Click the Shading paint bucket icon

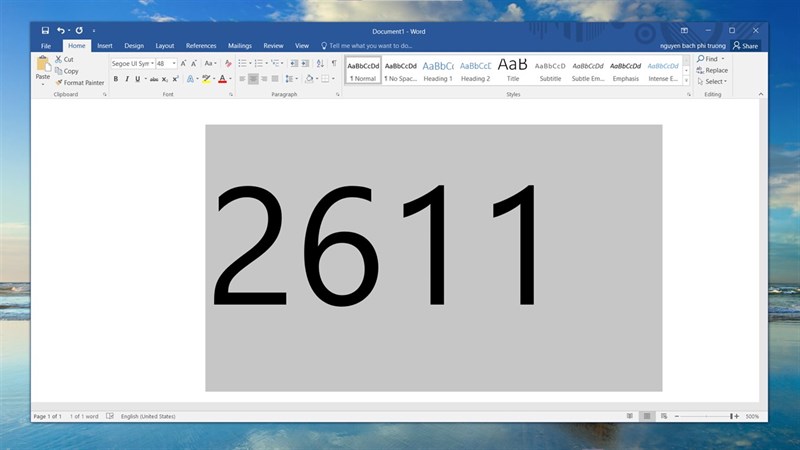[x=309, y=79]
